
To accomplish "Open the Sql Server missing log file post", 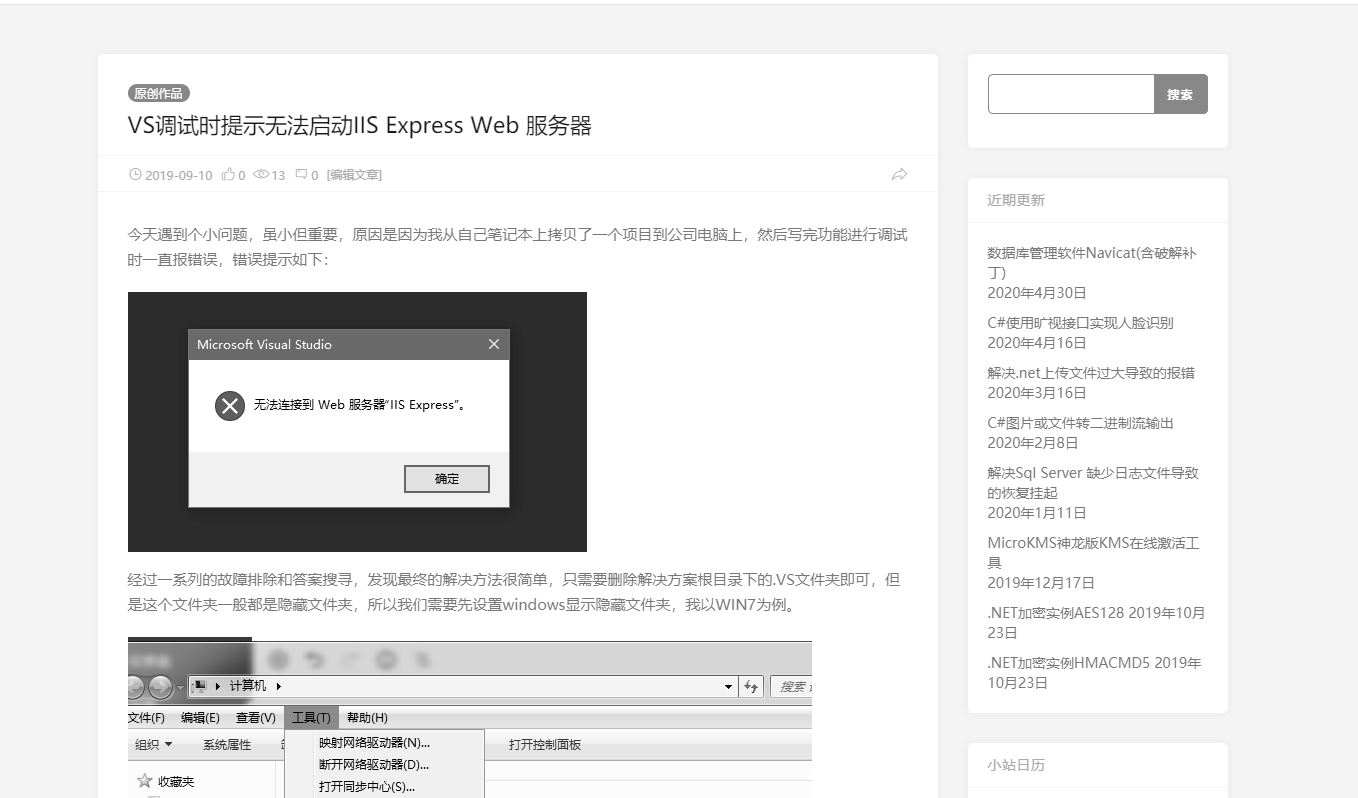I will pyautogui.click(x=1092, y=482).
